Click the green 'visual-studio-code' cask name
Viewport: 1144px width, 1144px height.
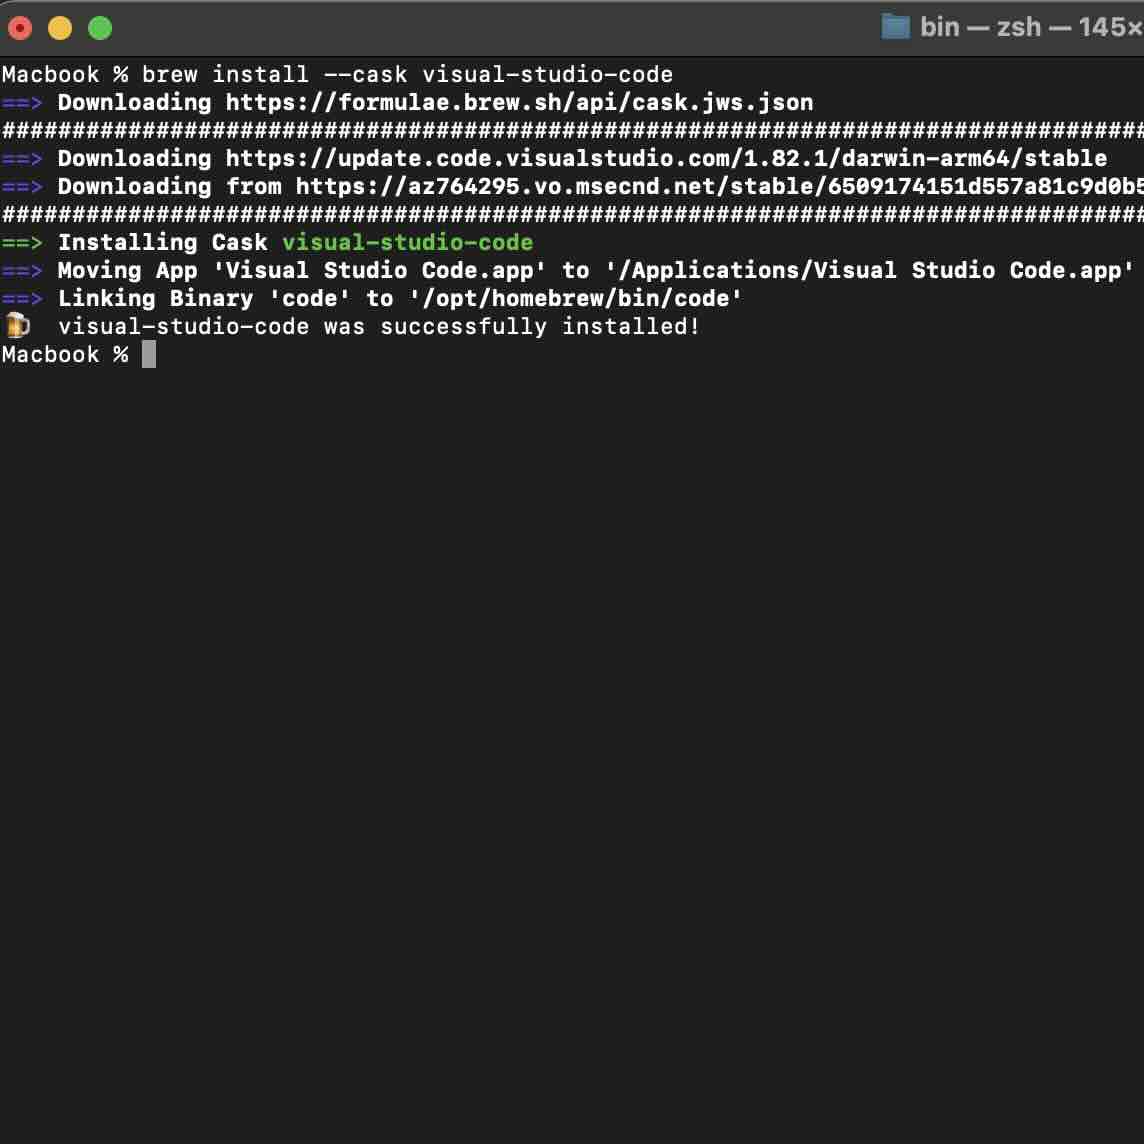408,242
